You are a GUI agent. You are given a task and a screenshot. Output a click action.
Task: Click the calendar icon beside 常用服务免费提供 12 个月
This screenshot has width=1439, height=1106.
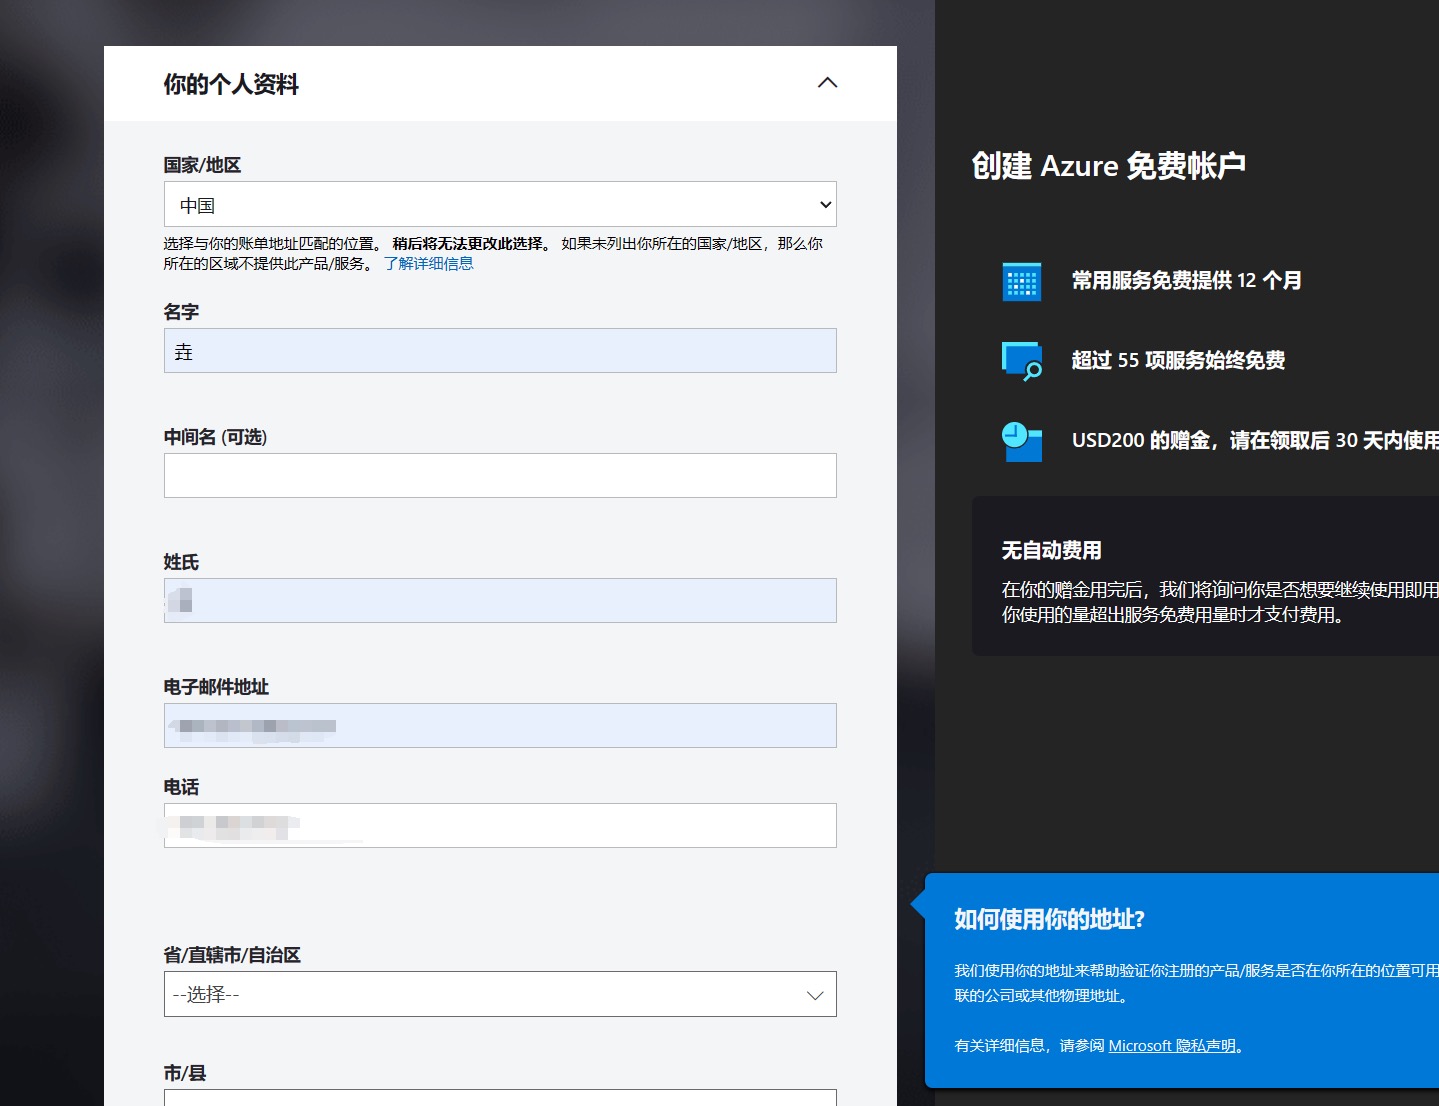1022,281
